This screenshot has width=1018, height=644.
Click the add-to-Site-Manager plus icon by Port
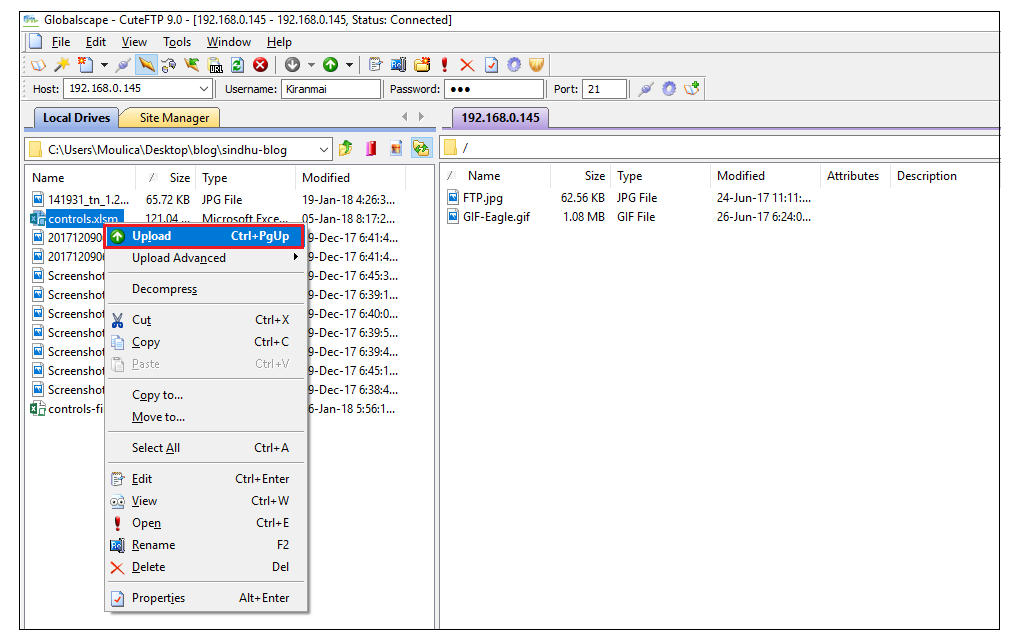pyautogui.click(x=692, y=89)
